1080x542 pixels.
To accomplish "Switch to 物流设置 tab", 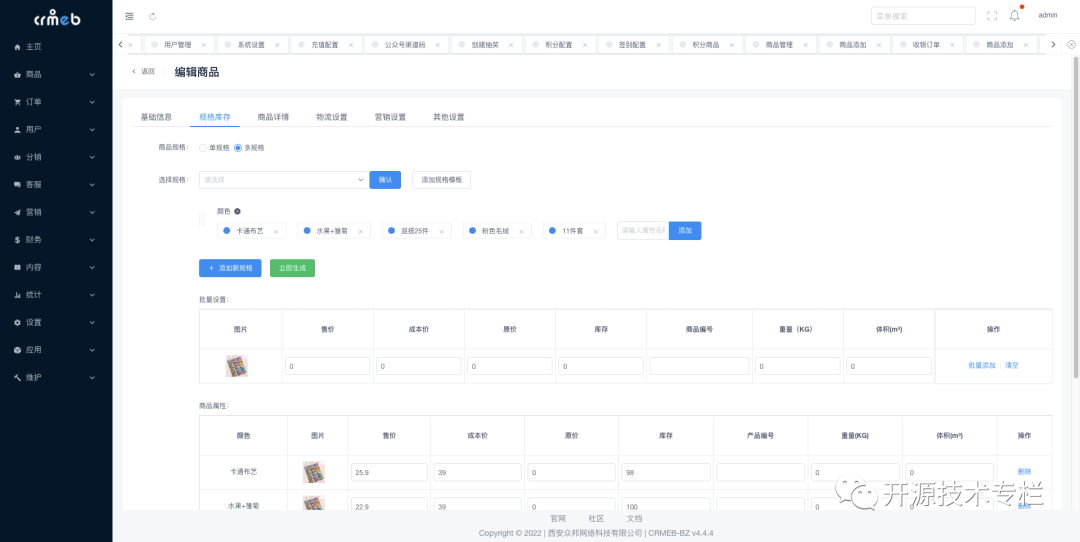I will pos(331,117).
